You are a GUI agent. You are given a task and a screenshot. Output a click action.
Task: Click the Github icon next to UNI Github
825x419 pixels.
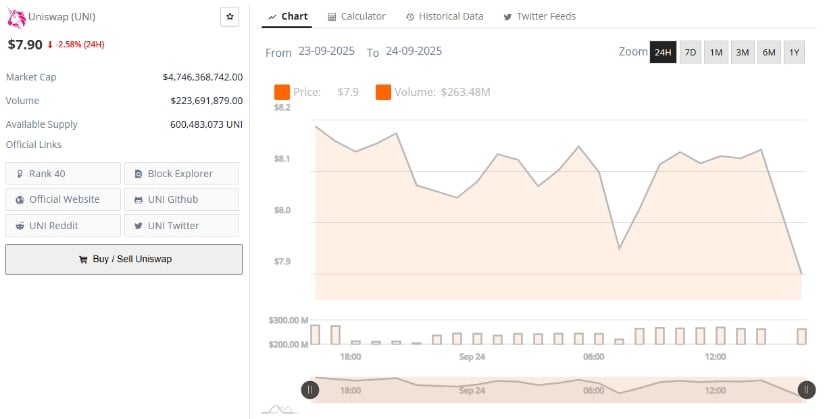(138, 200)
